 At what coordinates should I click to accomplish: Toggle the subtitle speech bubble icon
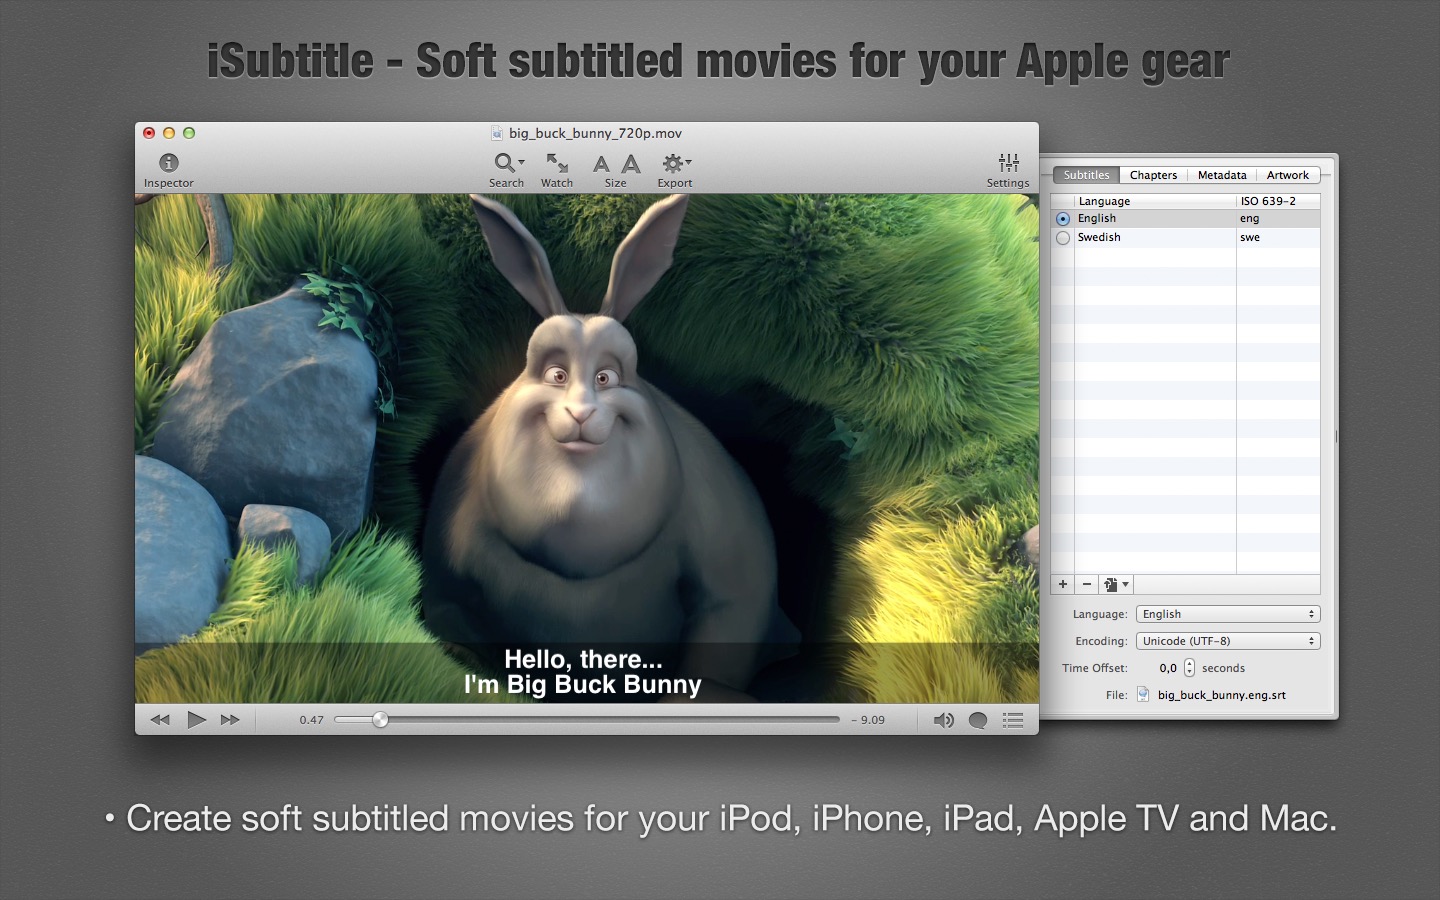(x=978, y=720)
